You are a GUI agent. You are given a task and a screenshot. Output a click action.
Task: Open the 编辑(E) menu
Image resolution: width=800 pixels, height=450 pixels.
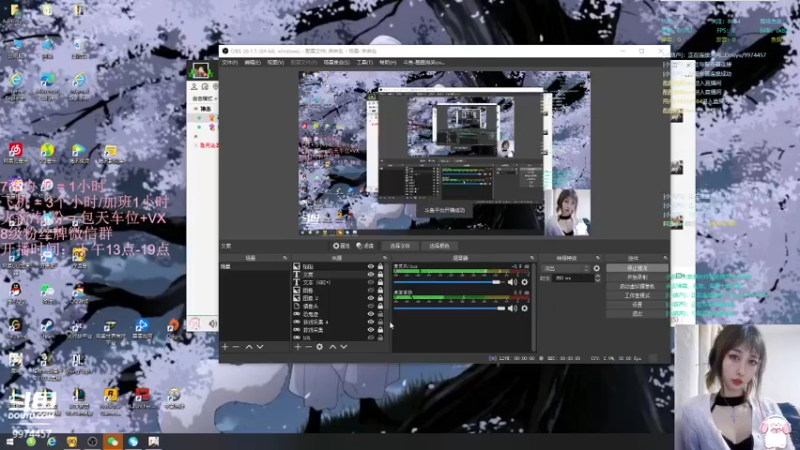[253, 62]
